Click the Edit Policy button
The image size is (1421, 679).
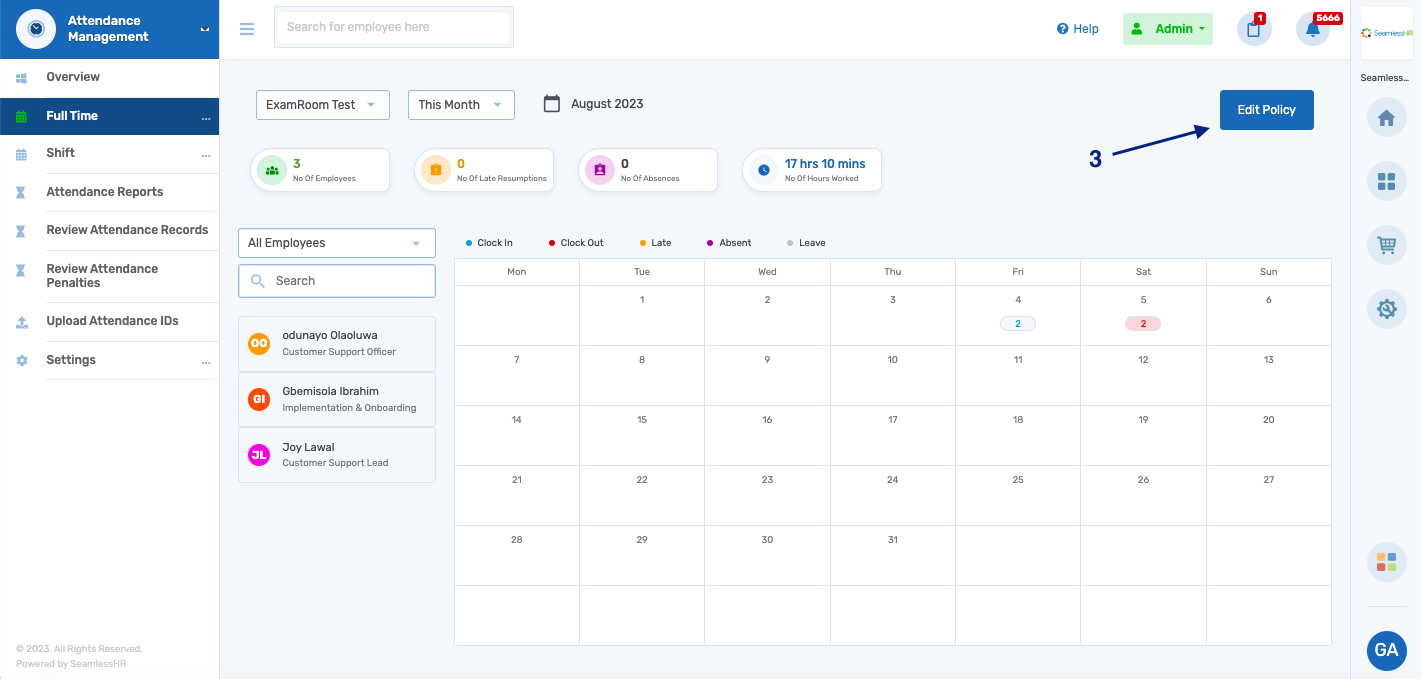[x=1266, y=110]
